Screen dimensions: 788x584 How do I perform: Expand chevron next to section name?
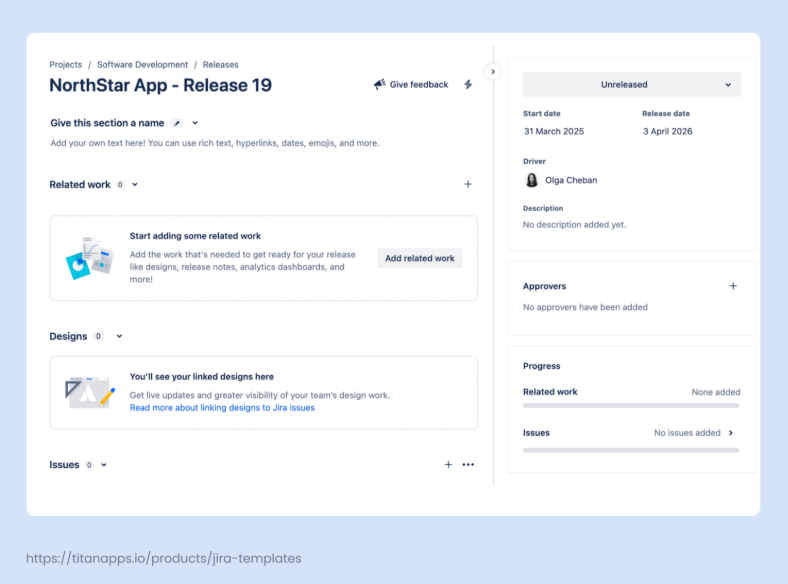pos(195,123)
